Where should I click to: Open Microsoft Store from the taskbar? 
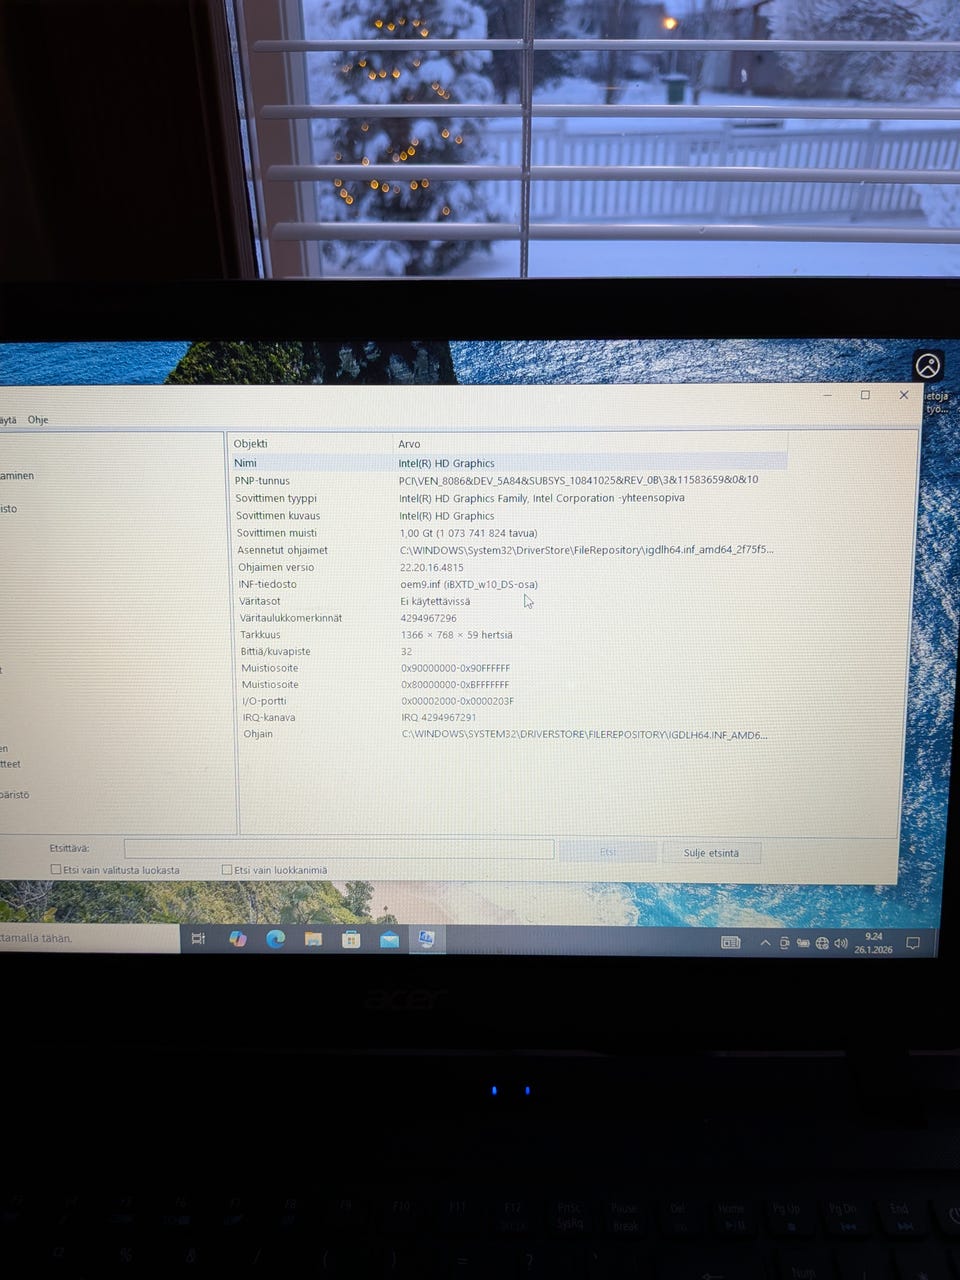(x=351, y=938)
